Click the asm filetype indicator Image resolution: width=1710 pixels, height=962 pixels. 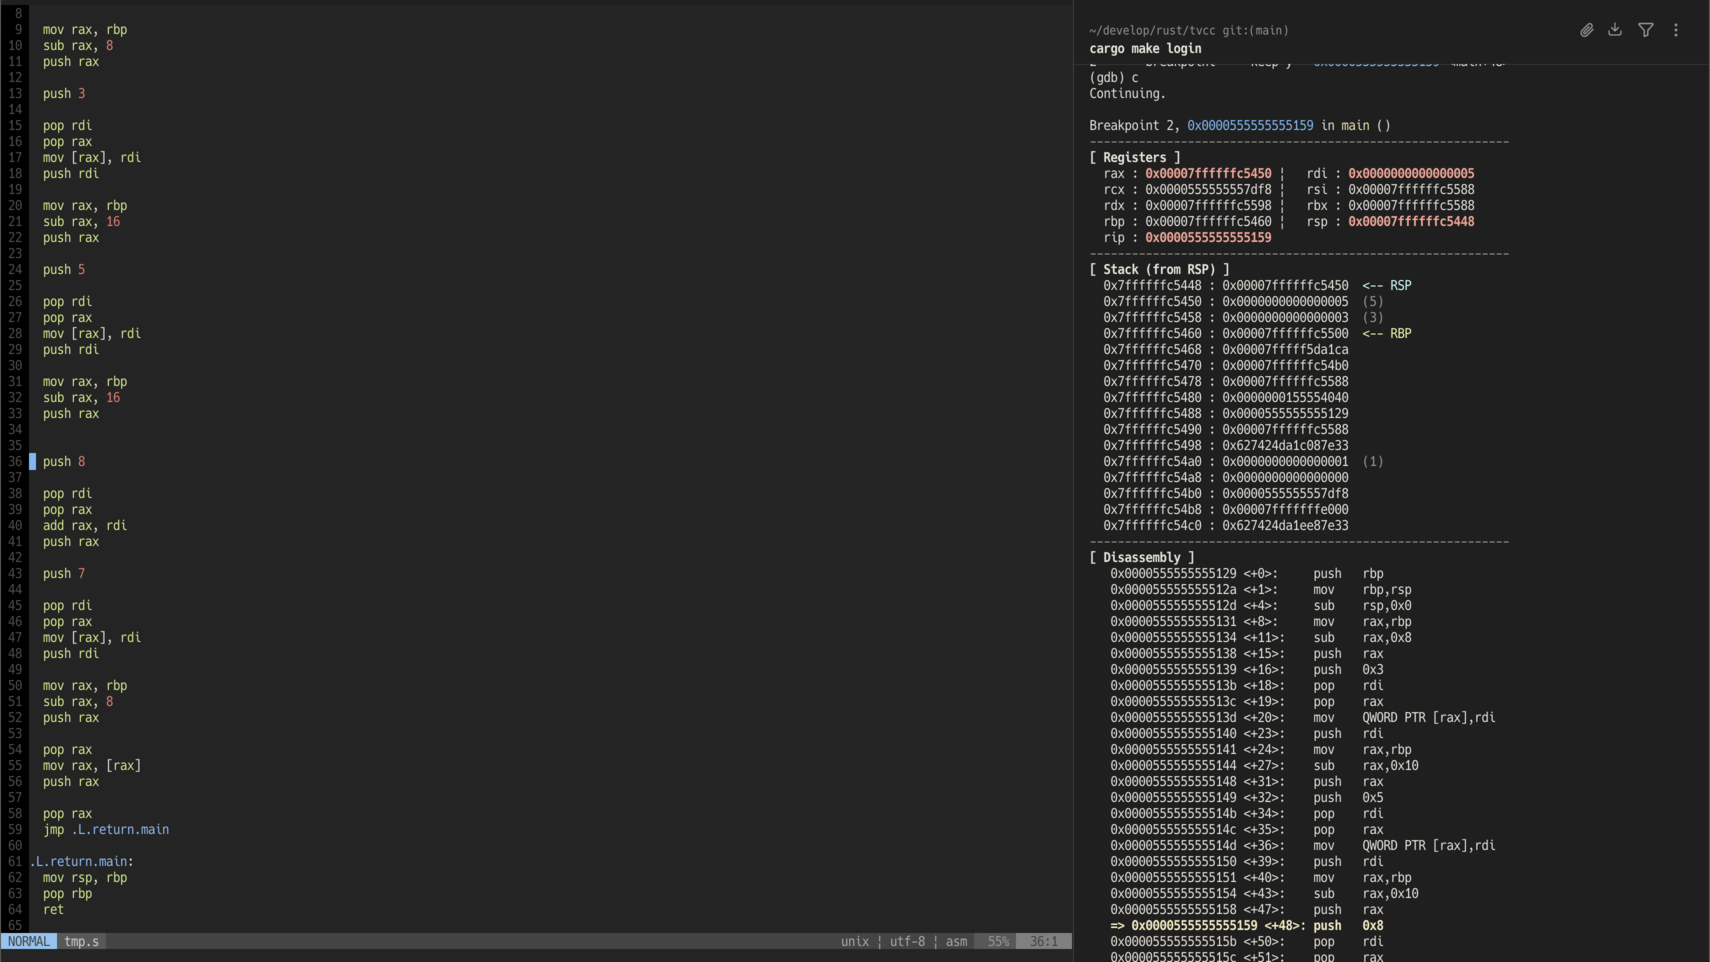pyautogui.click(x=956, y=941)
